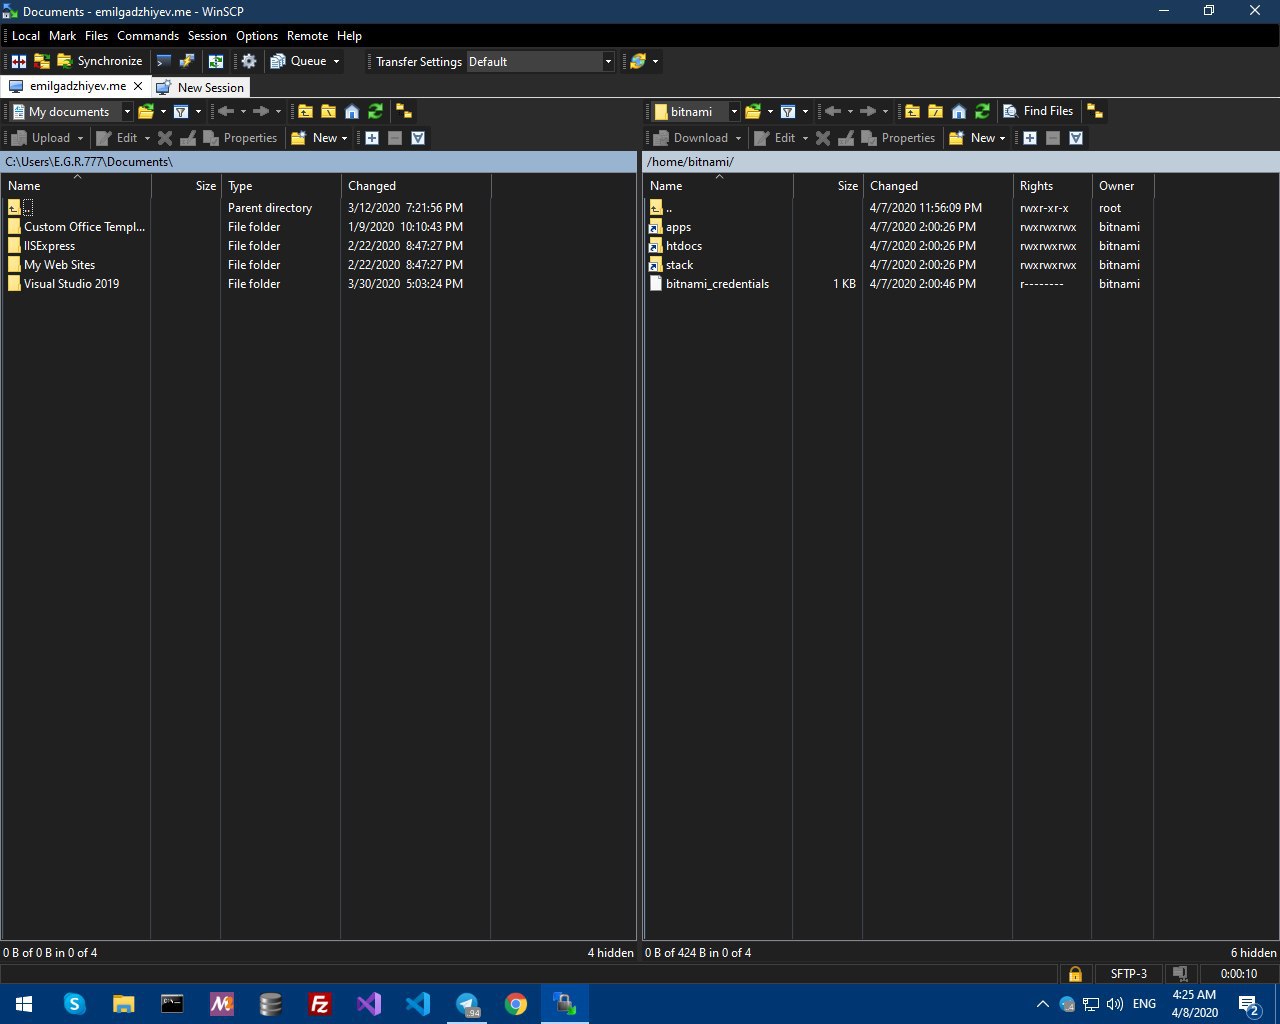The image size is (1280, 1024).
Task: Open Telegram from the taskbar
Action: 467,1004
